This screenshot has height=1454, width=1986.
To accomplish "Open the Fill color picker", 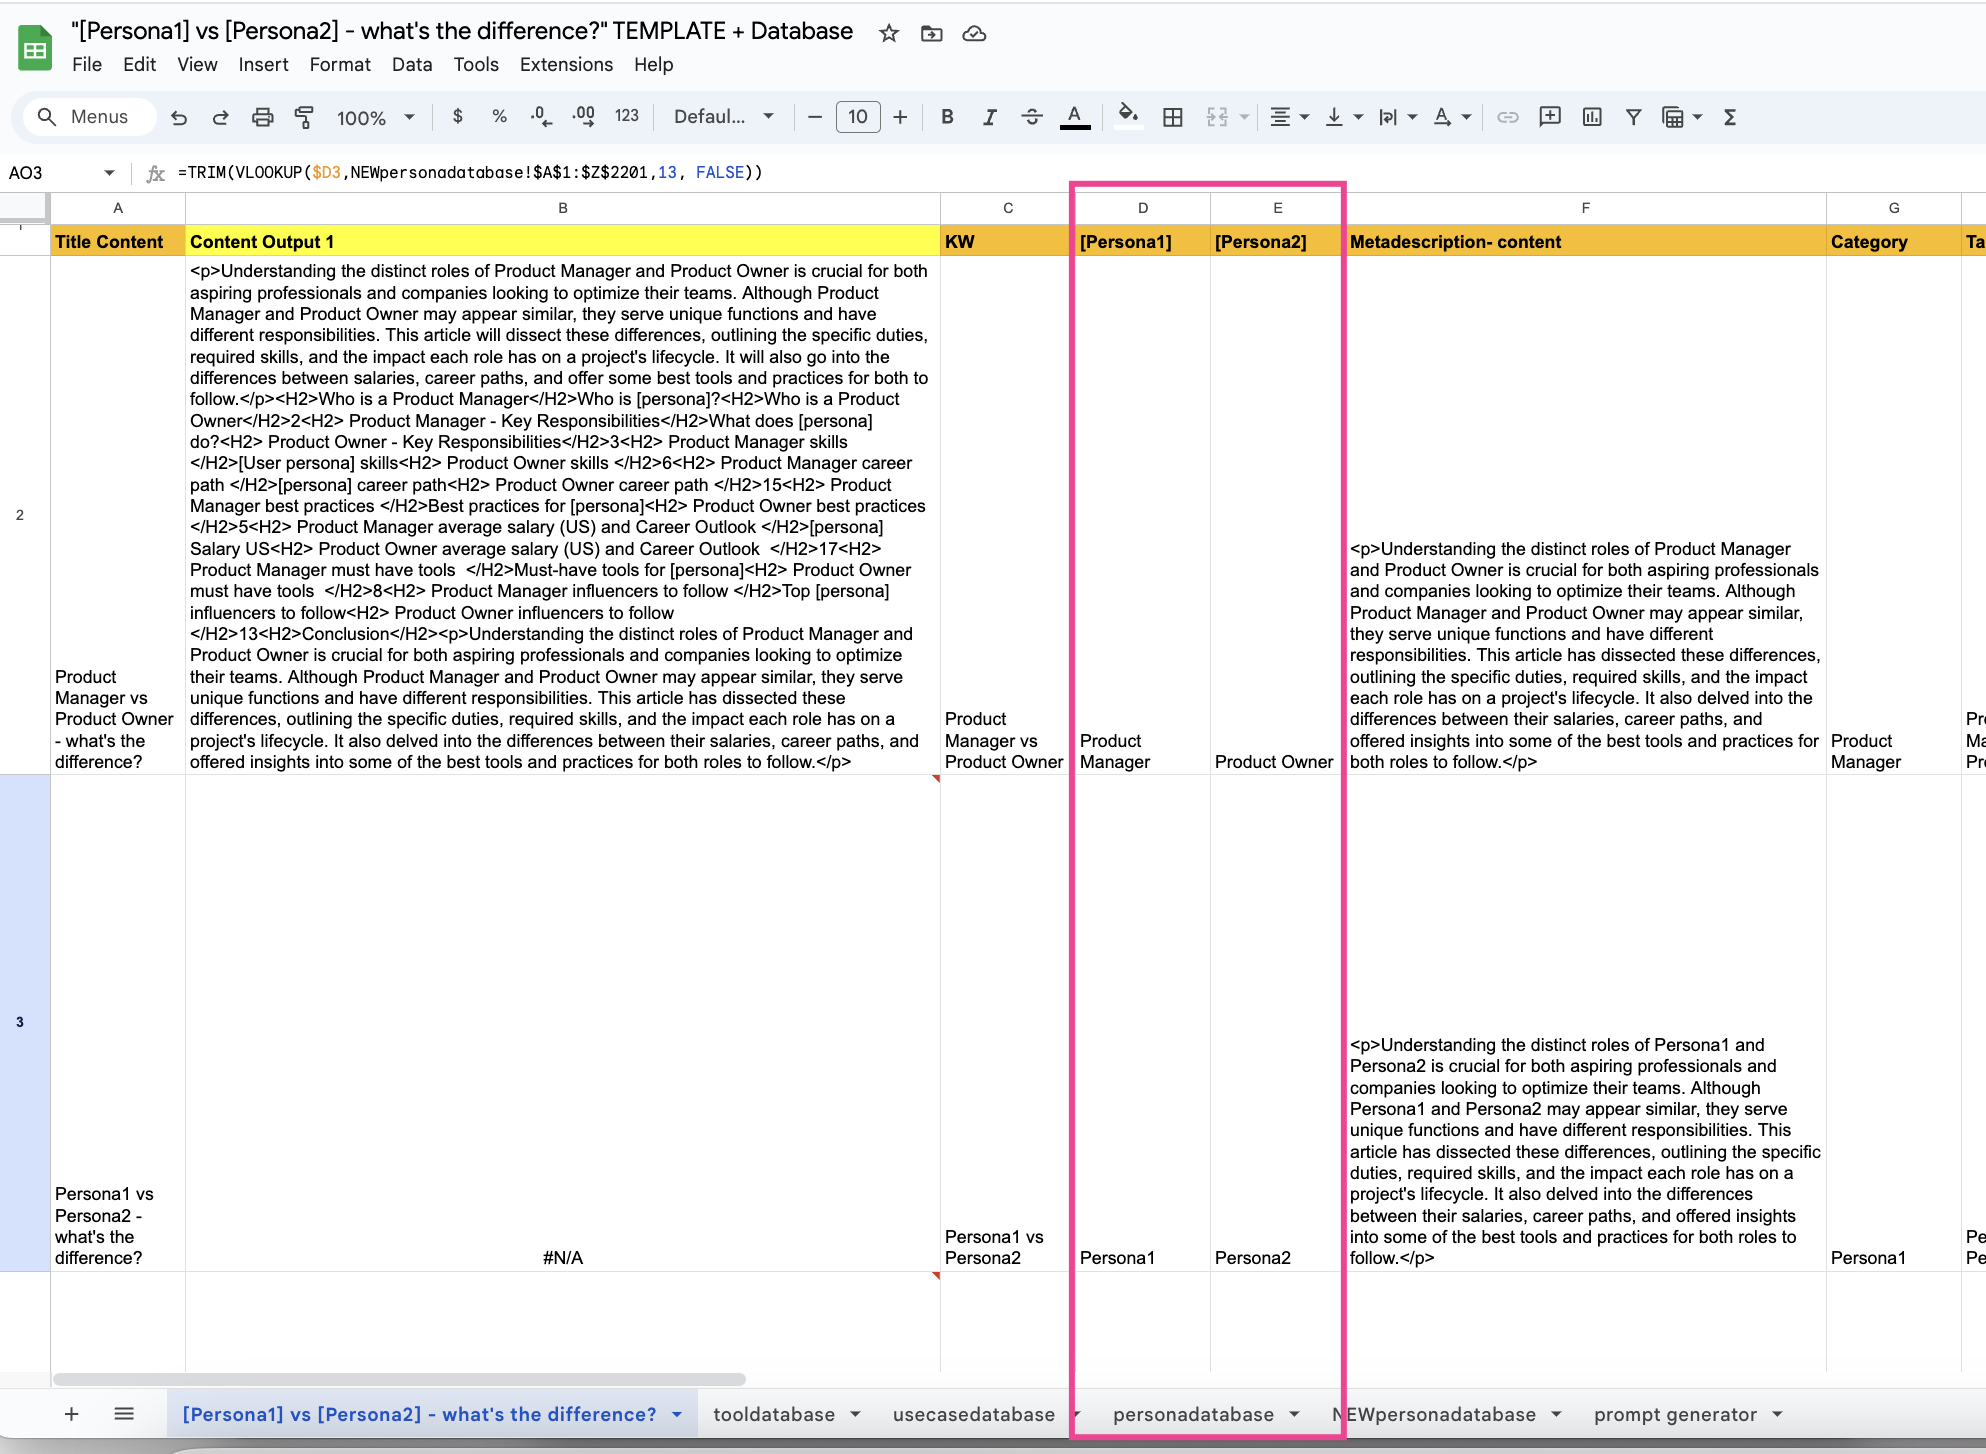I will click(x=1128, y=116).
